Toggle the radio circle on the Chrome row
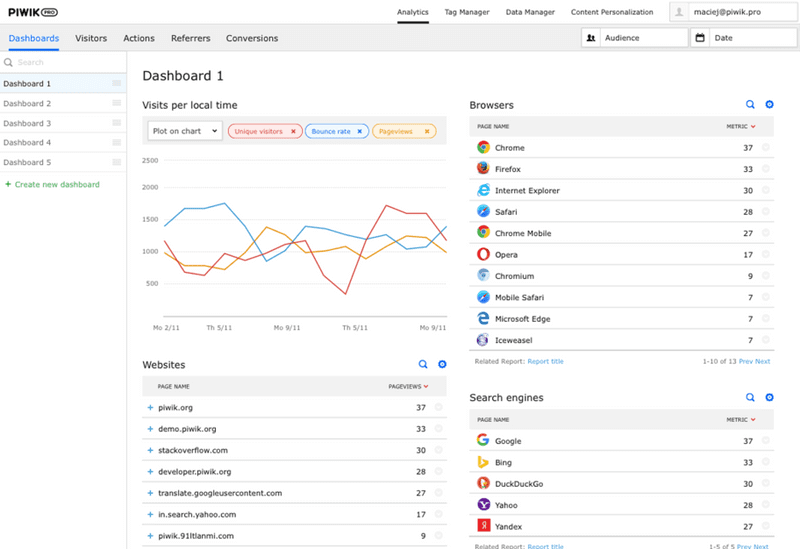This screenshot has height=549, width=800. click(766, 148)
